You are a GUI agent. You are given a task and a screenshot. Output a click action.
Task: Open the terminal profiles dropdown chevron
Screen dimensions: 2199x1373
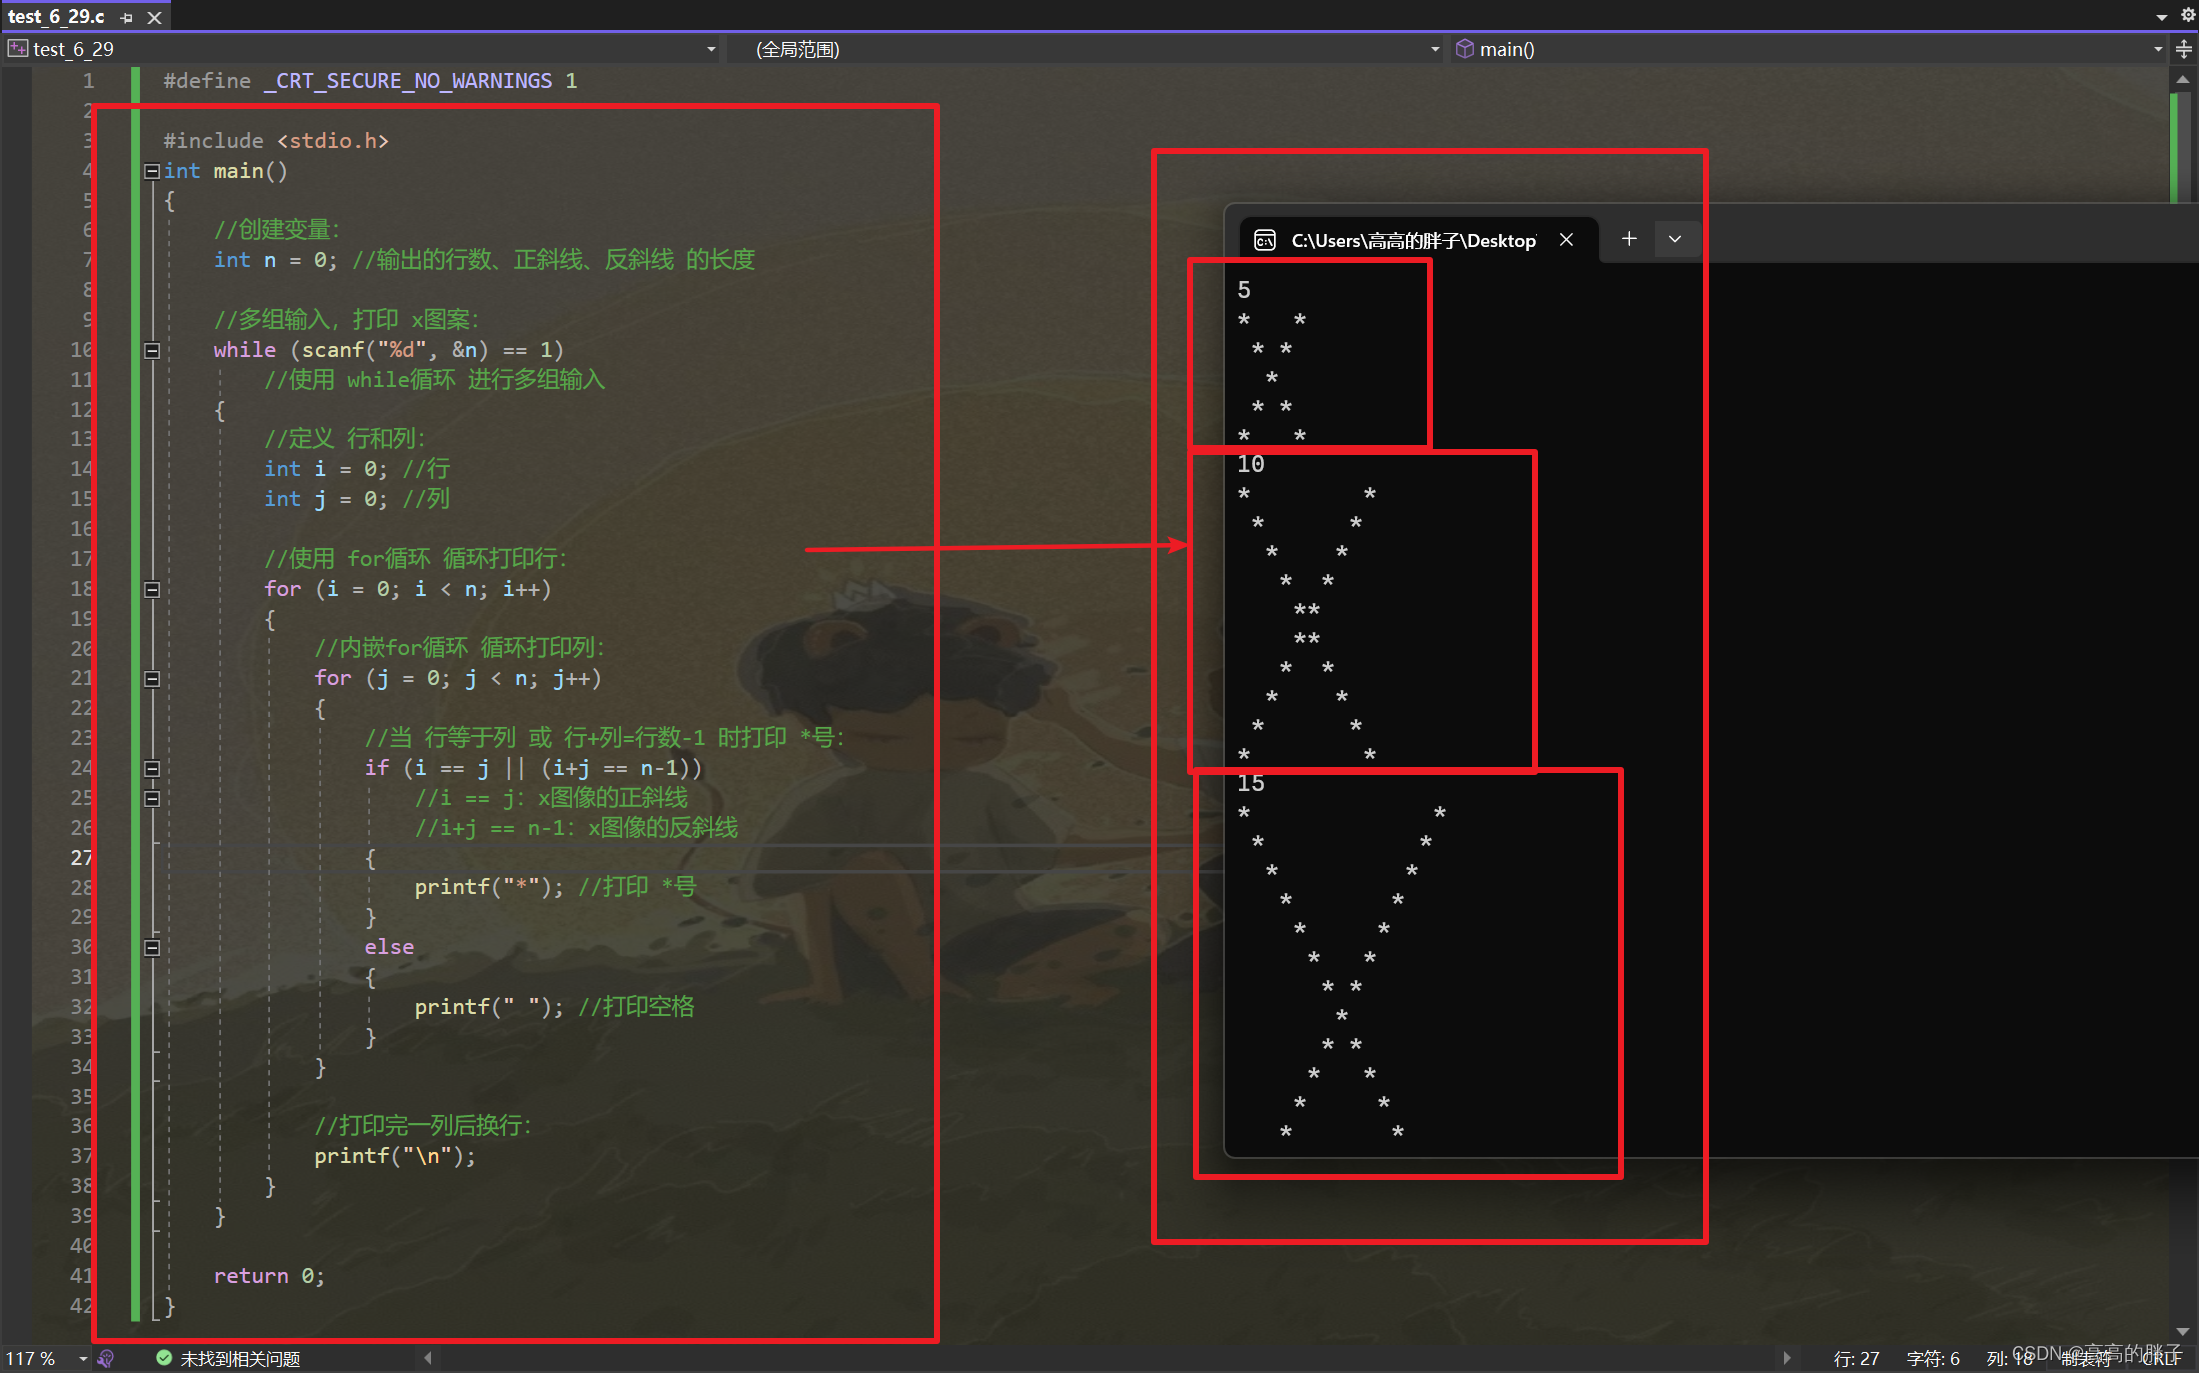1675,239
